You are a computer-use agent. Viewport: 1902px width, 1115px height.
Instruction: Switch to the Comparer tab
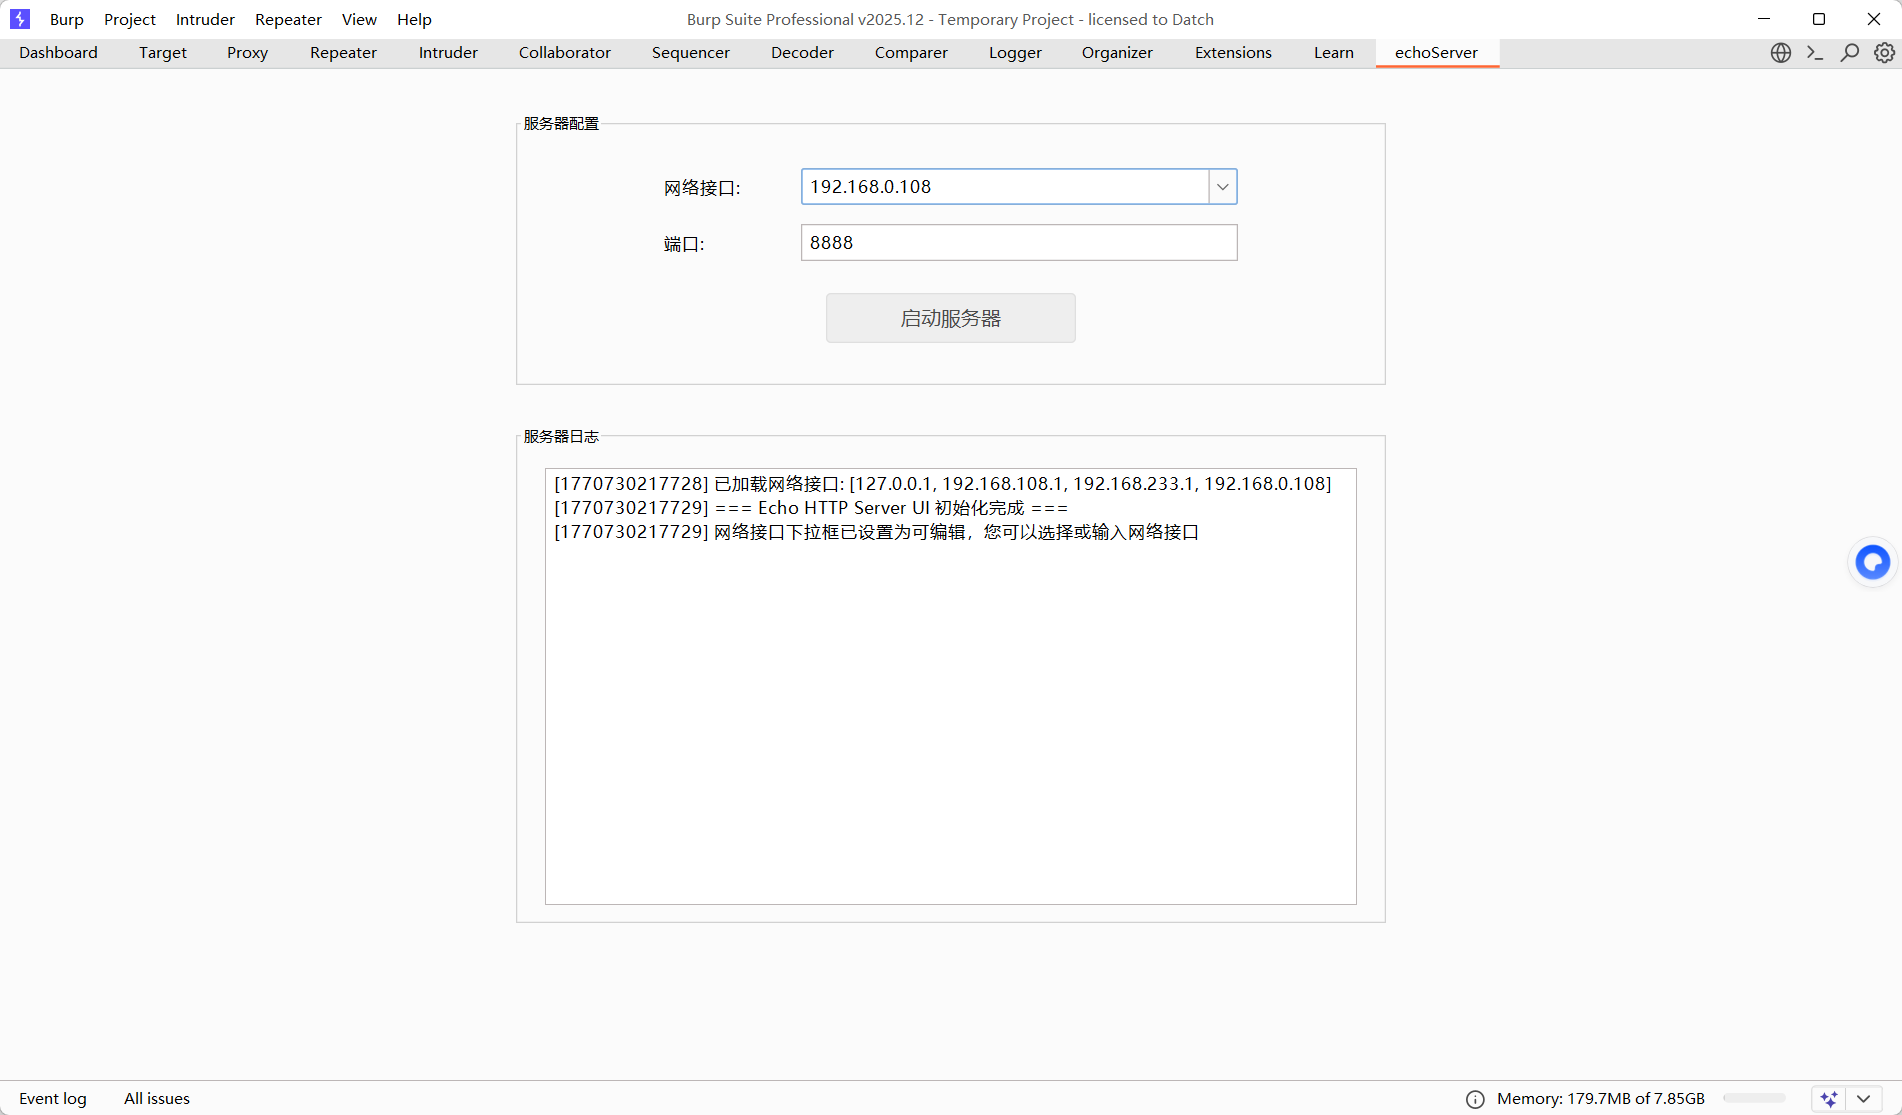(911, 53)
